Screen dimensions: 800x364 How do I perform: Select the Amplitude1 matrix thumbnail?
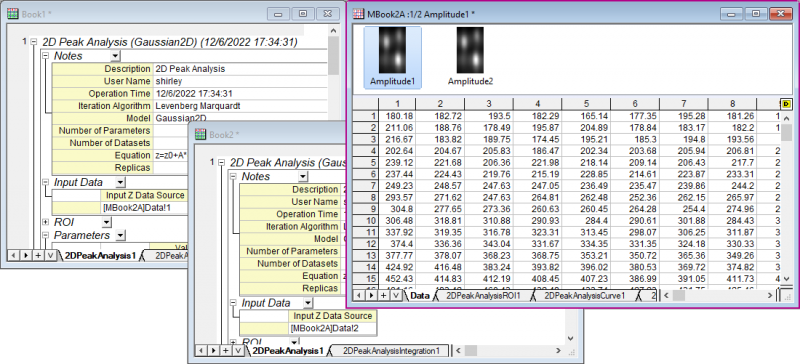coord(392,57)
